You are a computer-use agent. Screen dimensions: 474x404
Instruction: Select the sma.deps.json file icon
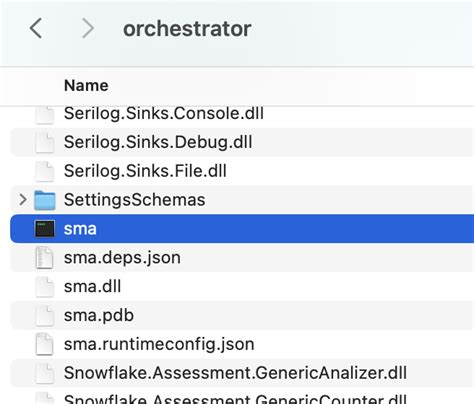pos(44,258)
